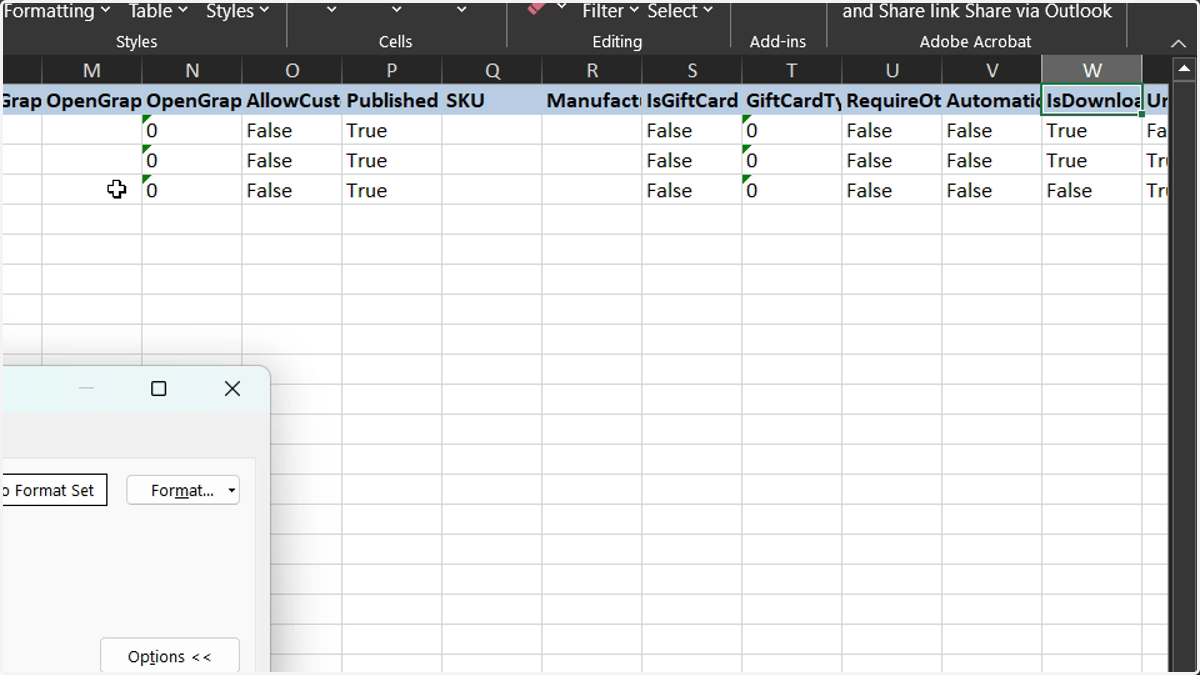The height and width of the screenshot is (675, 1200).
Task: Click the No Format Set preview box
Action: coord(53,491)
